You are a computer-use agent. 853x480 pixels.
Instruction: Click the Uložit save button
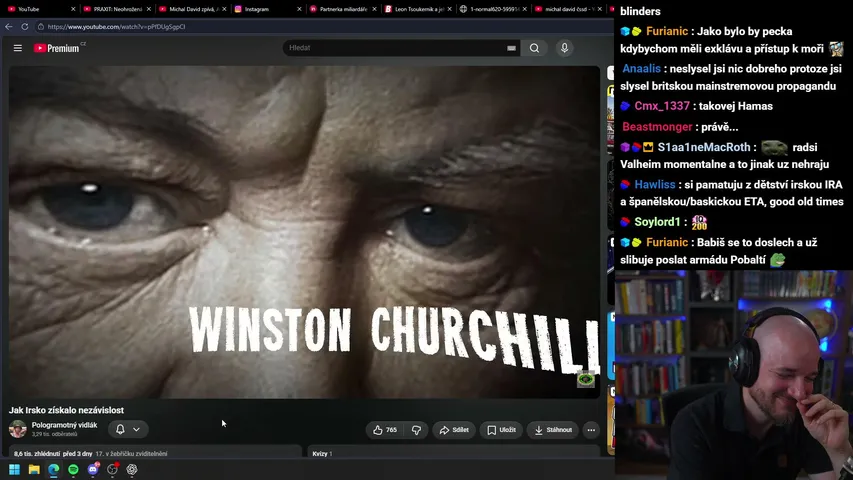coord(501,430)
